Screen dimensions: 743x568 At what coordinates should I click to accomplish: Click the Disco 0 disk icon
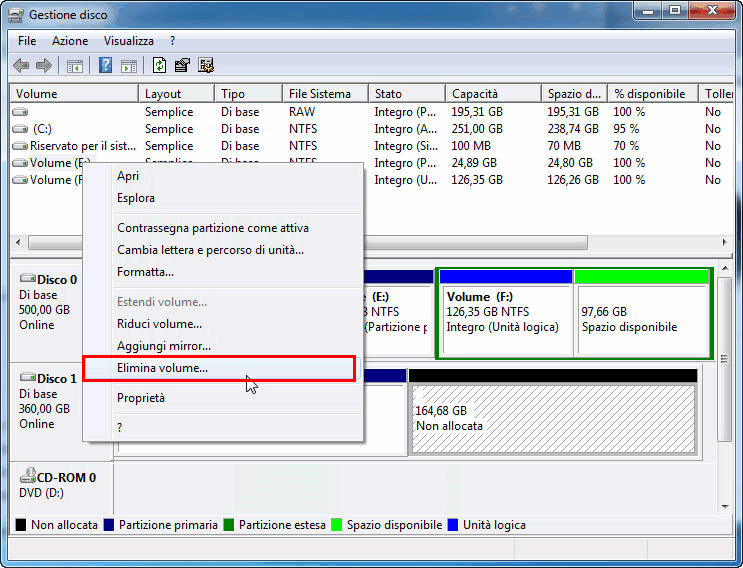pyautogui.click(x=27, y=279)
